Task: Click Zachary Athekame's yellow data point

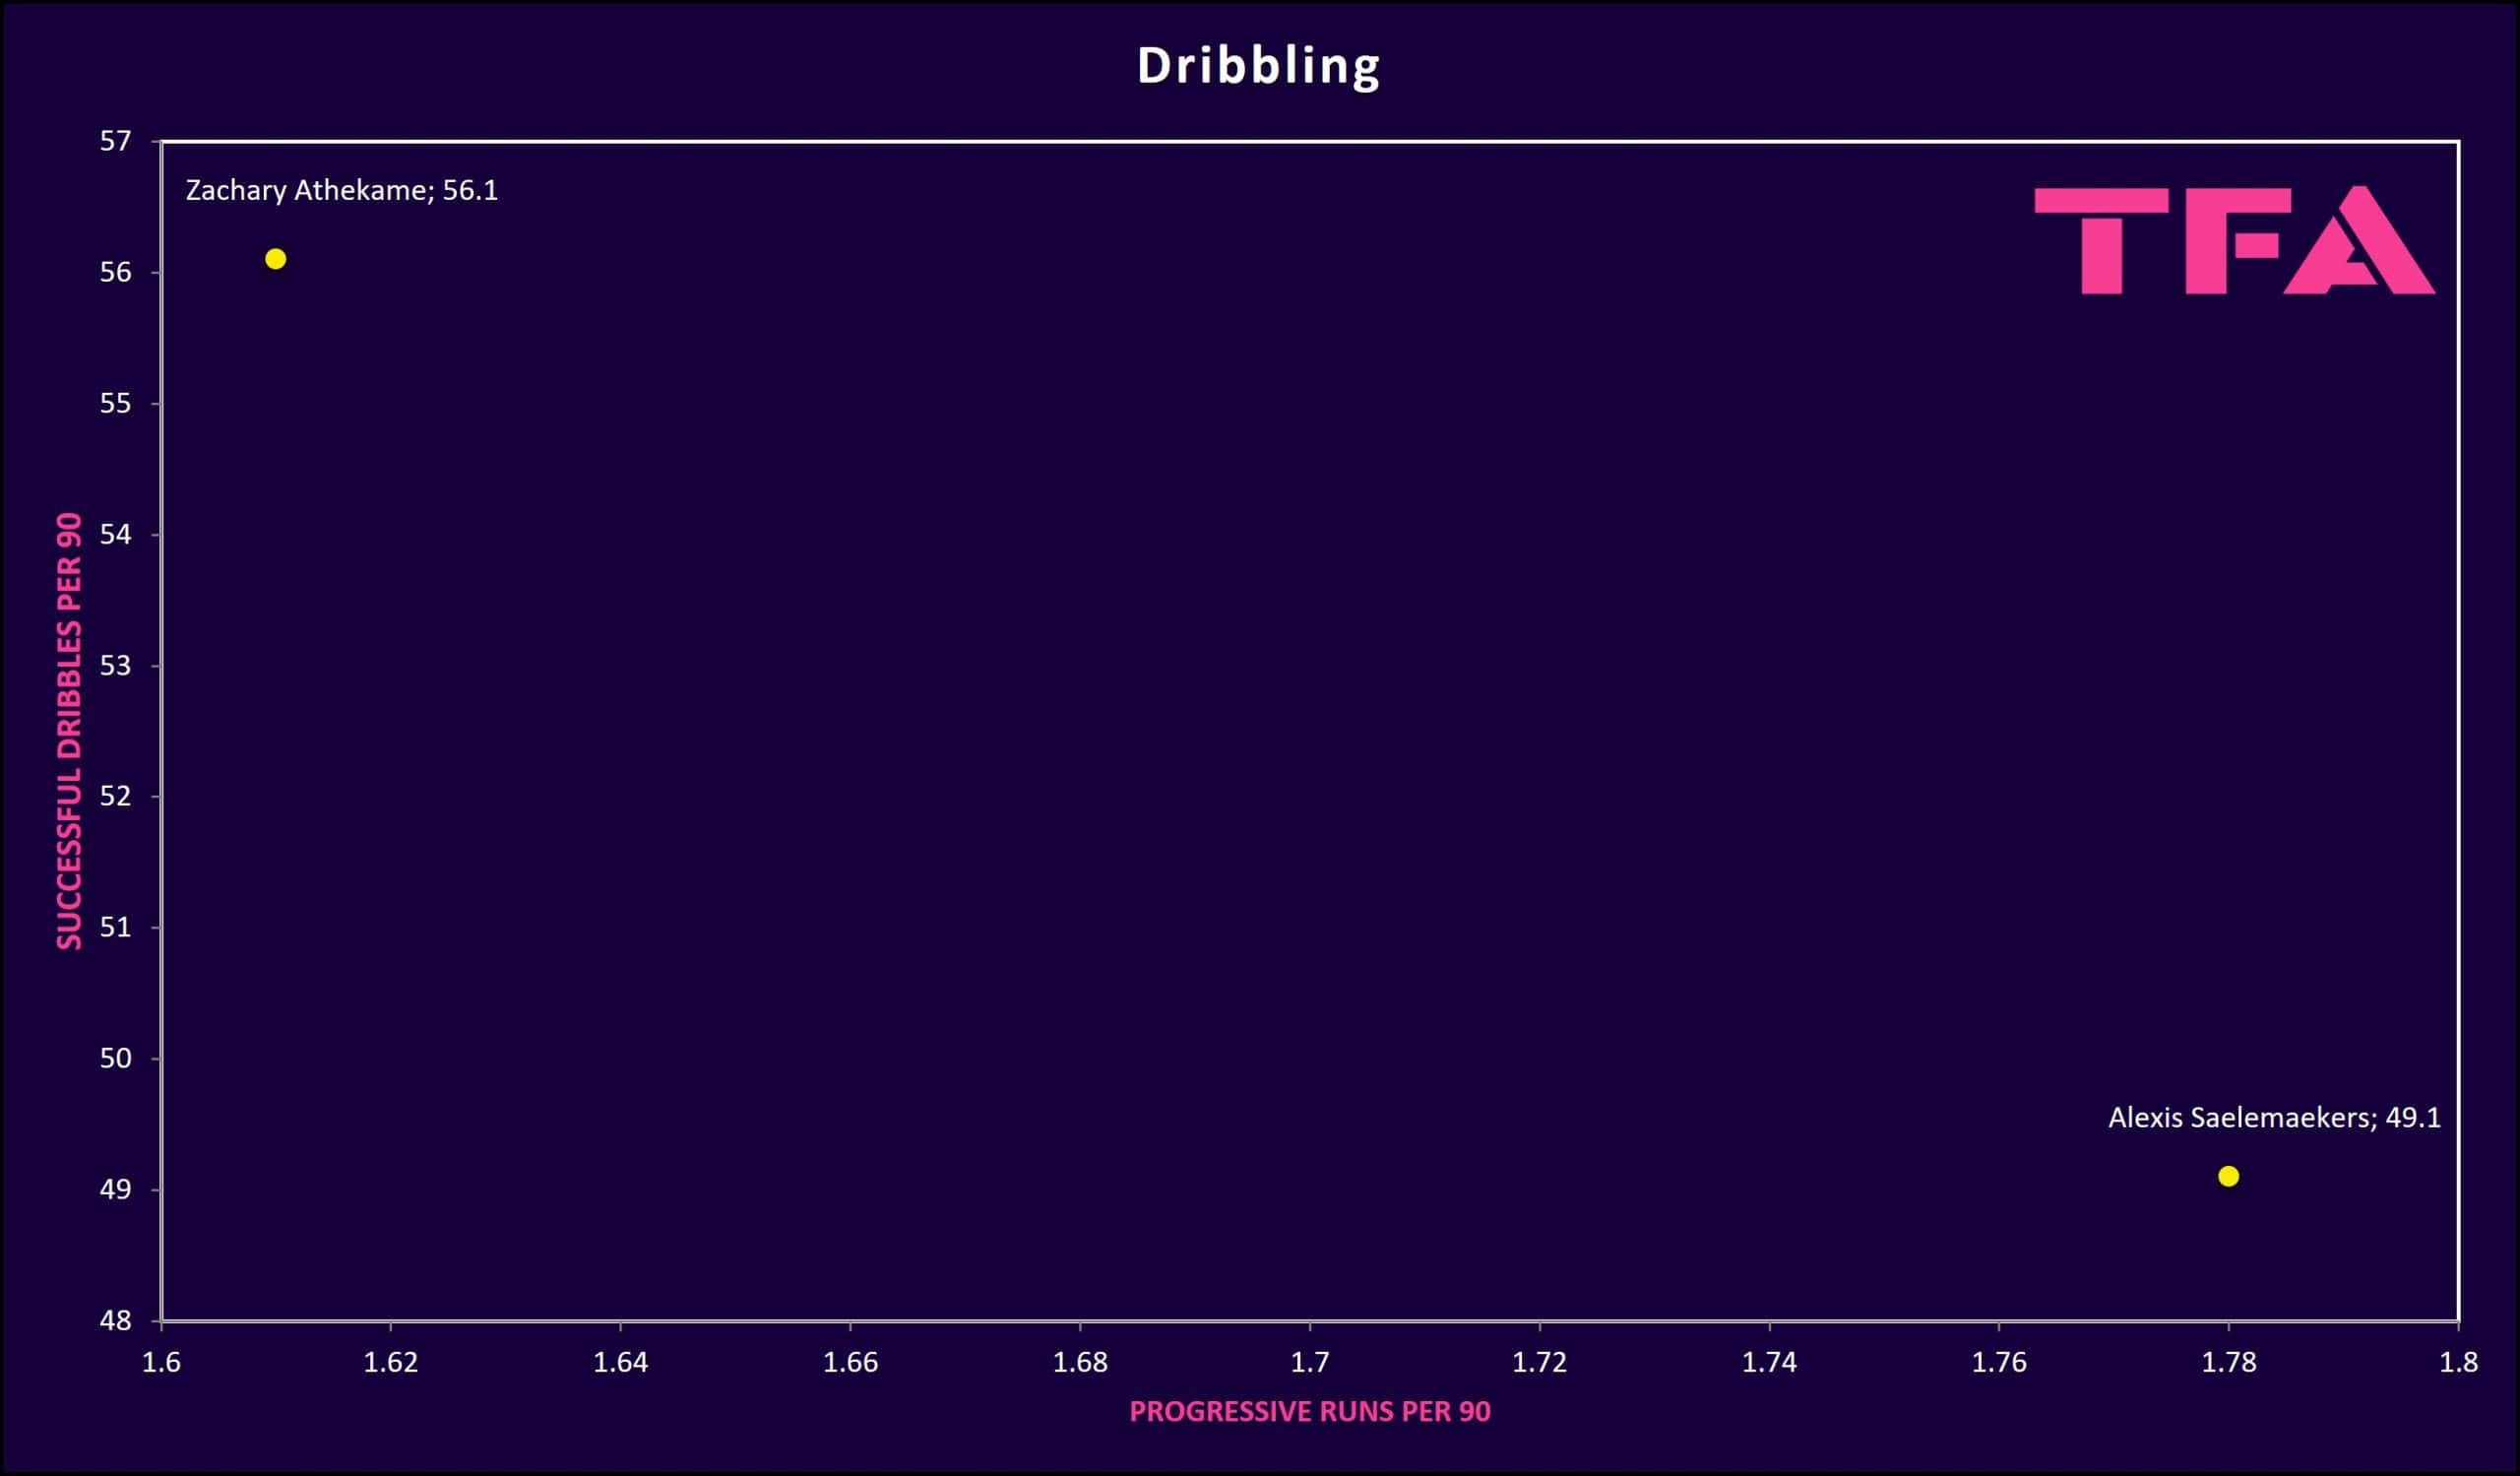Action: coord(276,259)
